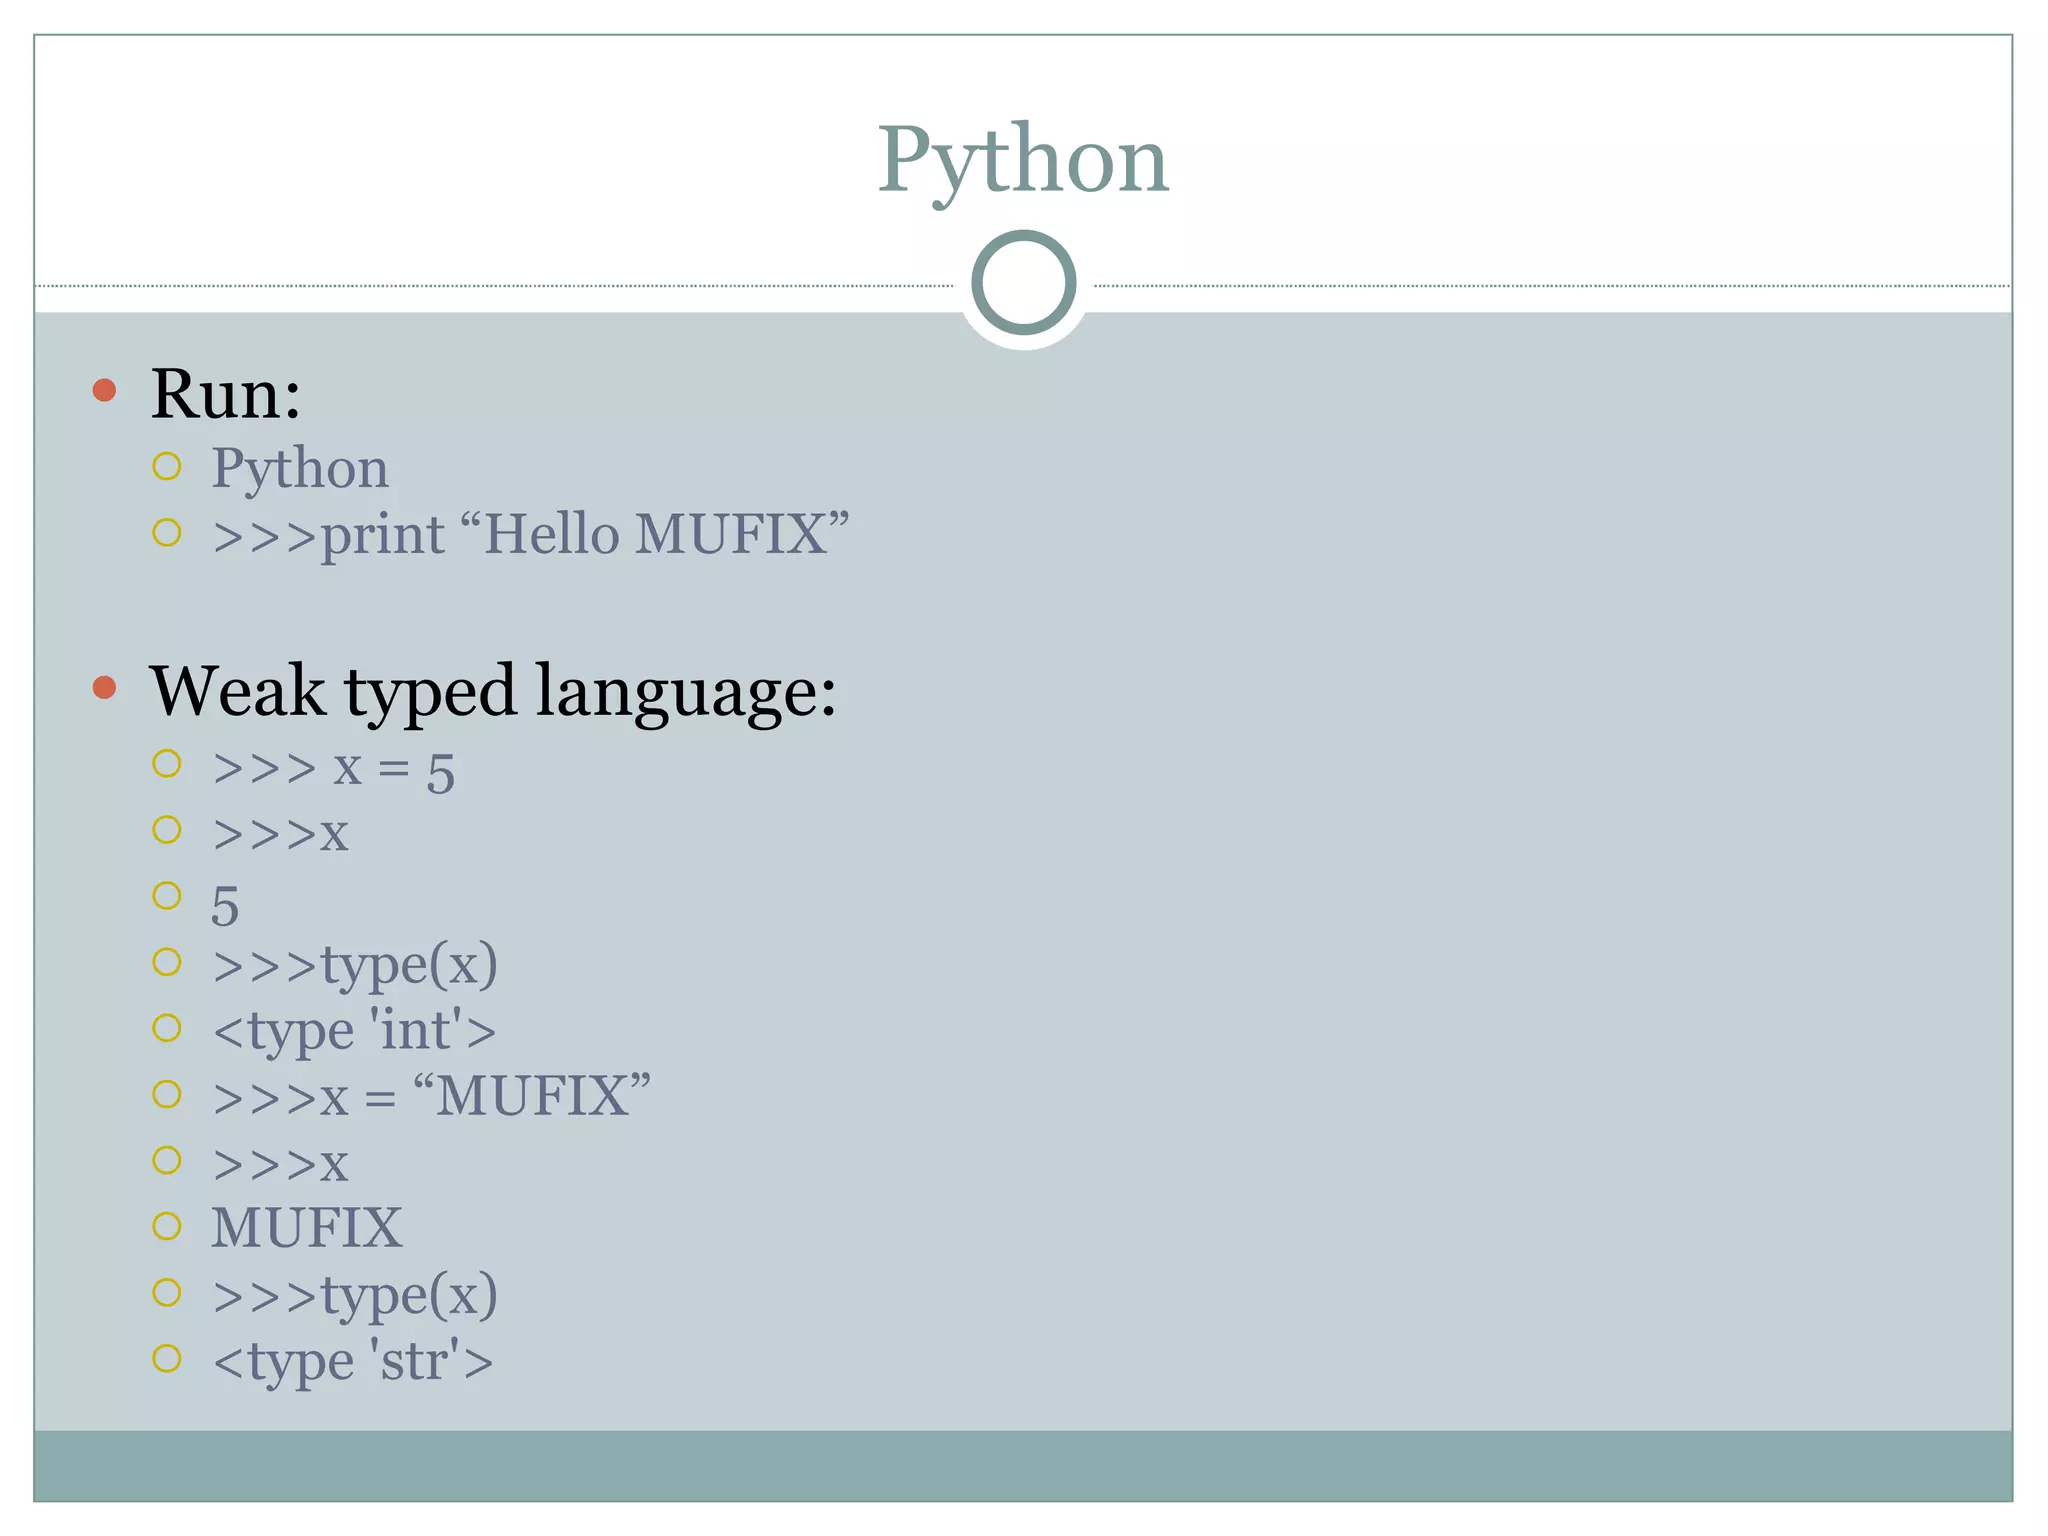This screenshot has width=2048, height=1536.
Task: Select the line "<type 'int'>"
Action: 354,1031
